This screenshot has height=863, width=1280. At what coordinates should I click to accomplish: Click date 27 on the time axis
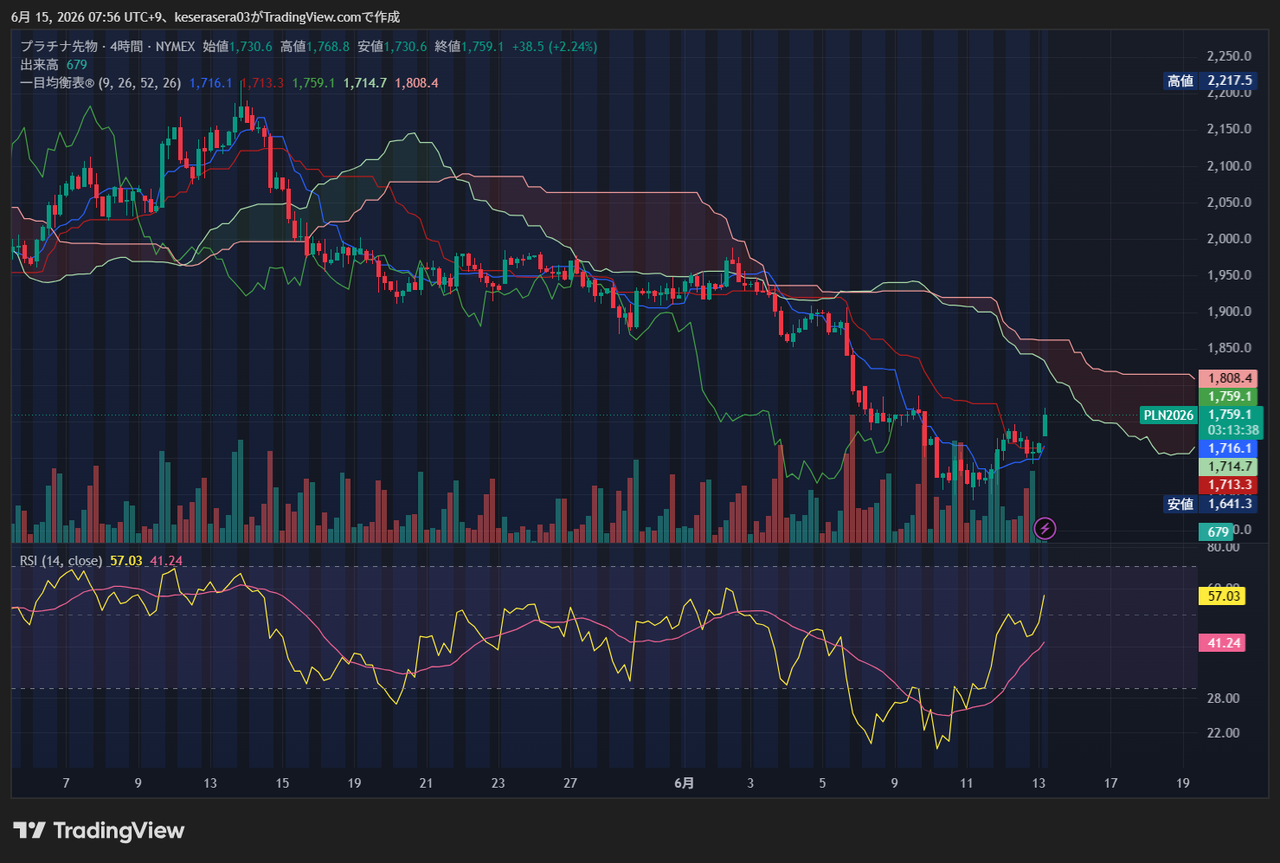pyautogui.click(x=571, y=783)
